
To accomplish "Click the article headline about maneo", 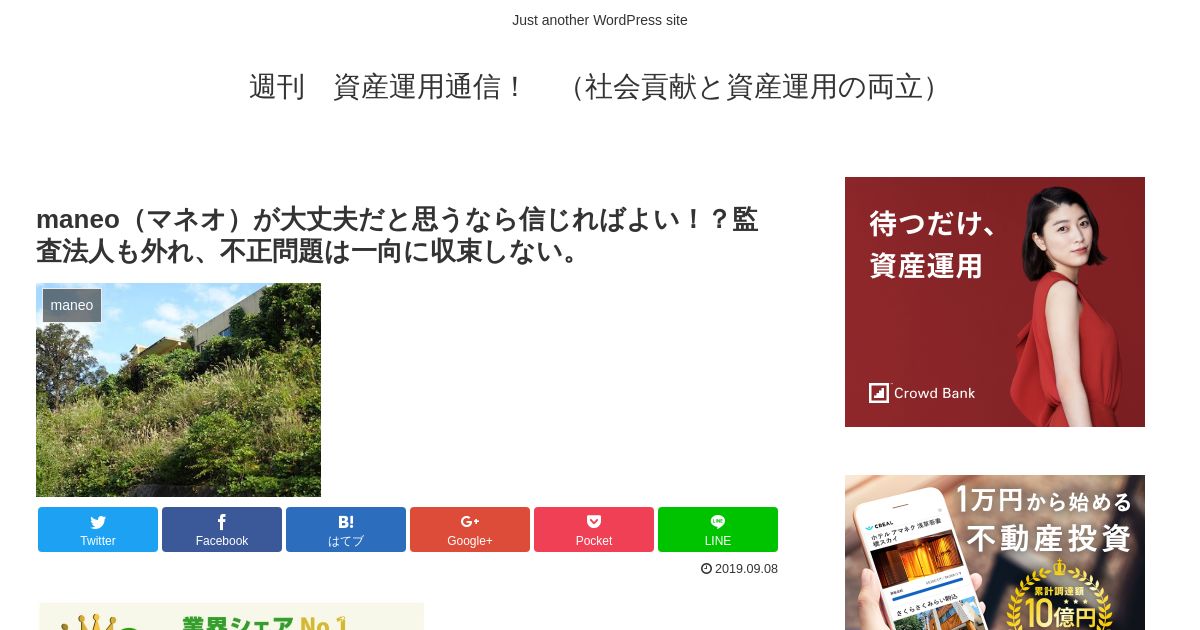I will point(397,235).
